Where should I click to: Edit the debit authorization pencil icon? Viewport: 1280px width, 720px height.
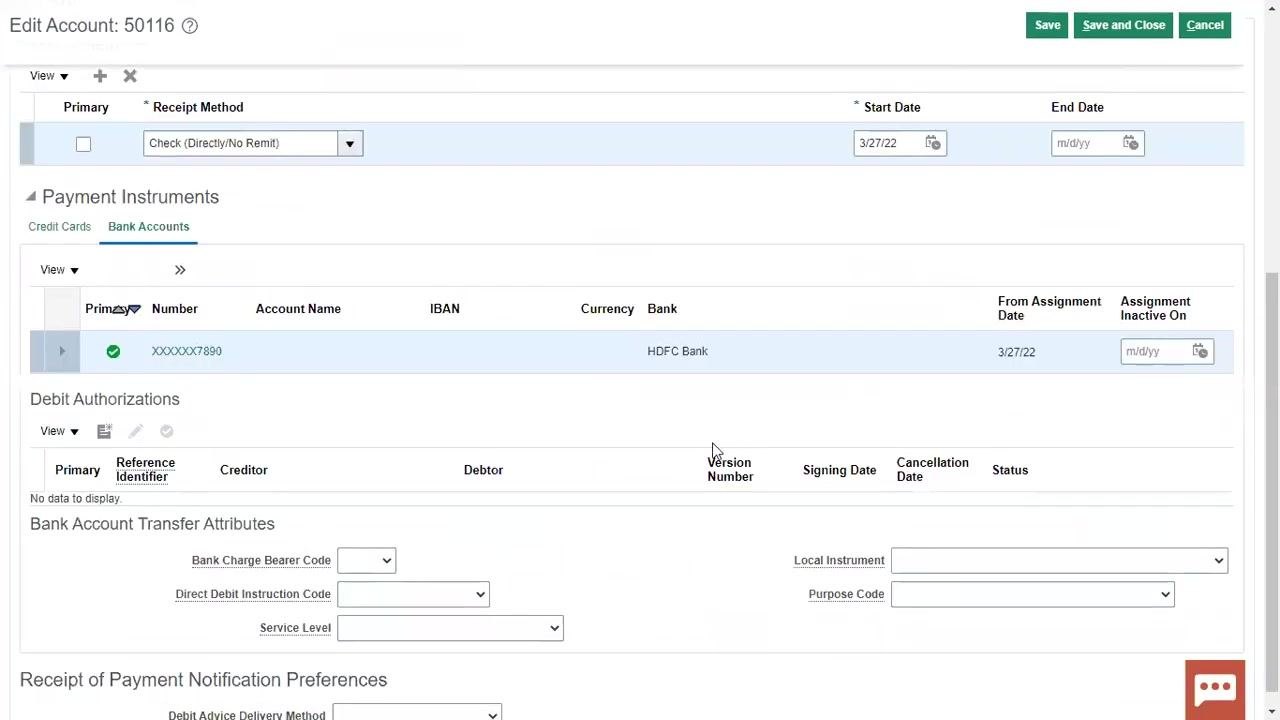point(136,431)
